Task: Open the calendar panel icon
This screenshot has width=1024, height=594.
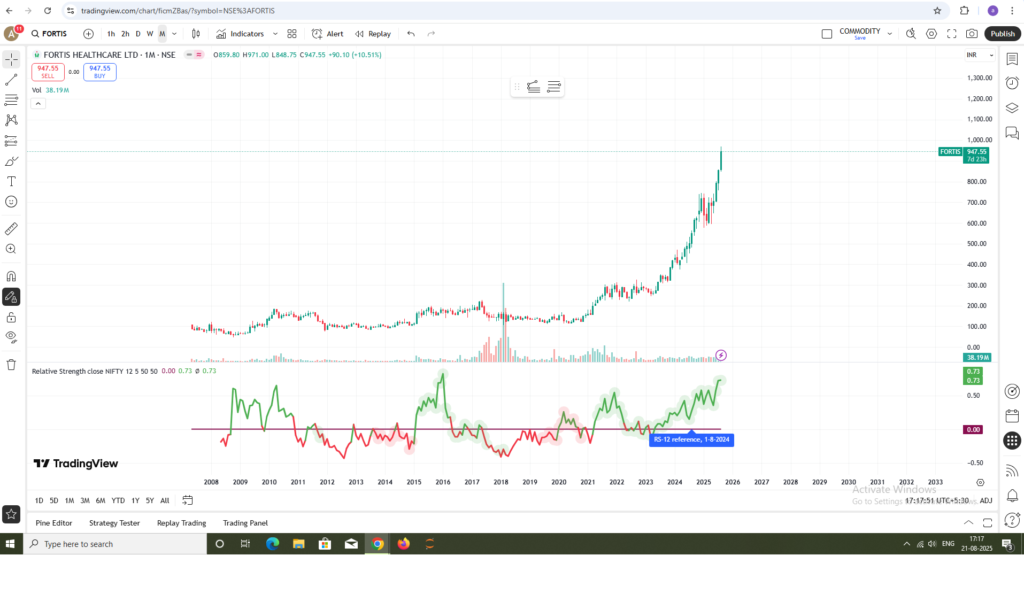Action: [1012, 416]
